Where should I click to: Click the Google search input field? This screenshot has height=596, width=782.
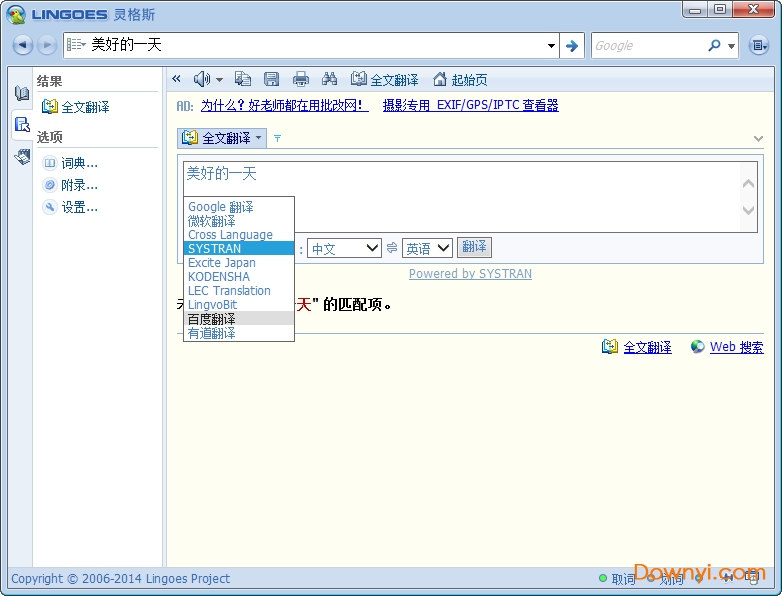(648, 46)
